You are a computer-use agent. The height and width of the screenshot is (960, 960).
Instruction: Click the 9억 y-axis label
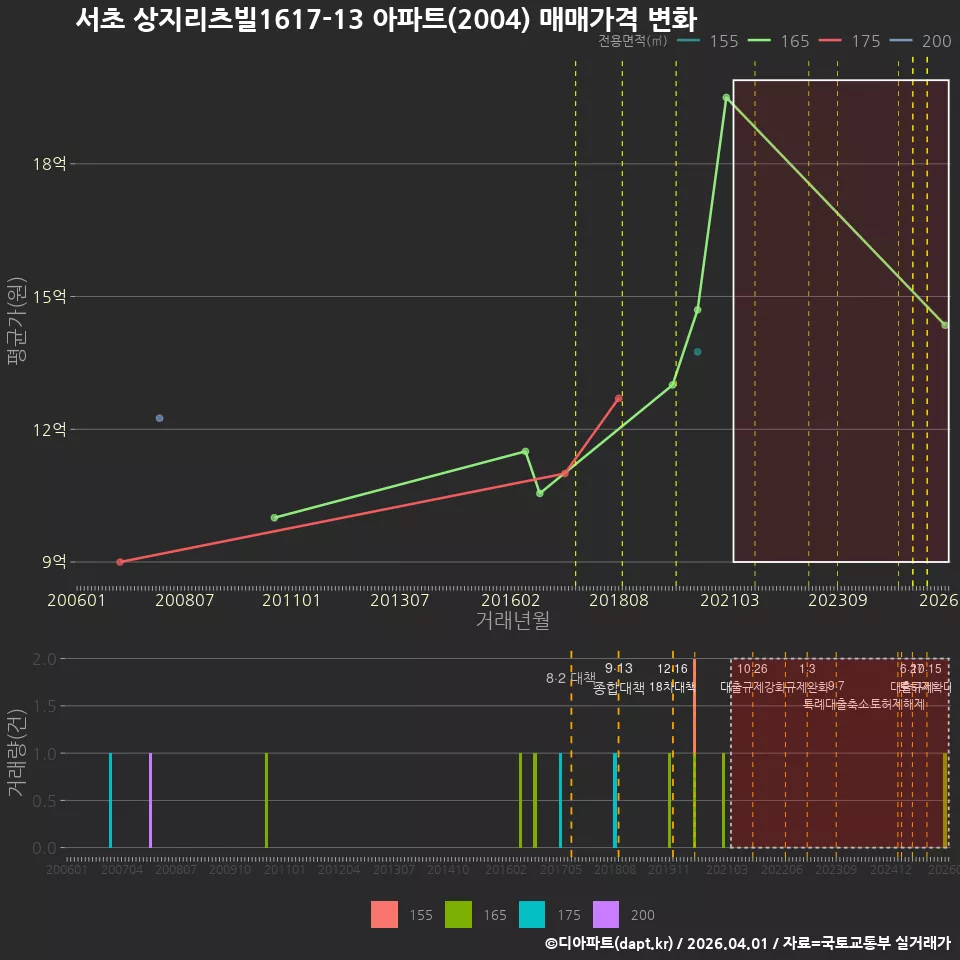(x=54, y=561)
